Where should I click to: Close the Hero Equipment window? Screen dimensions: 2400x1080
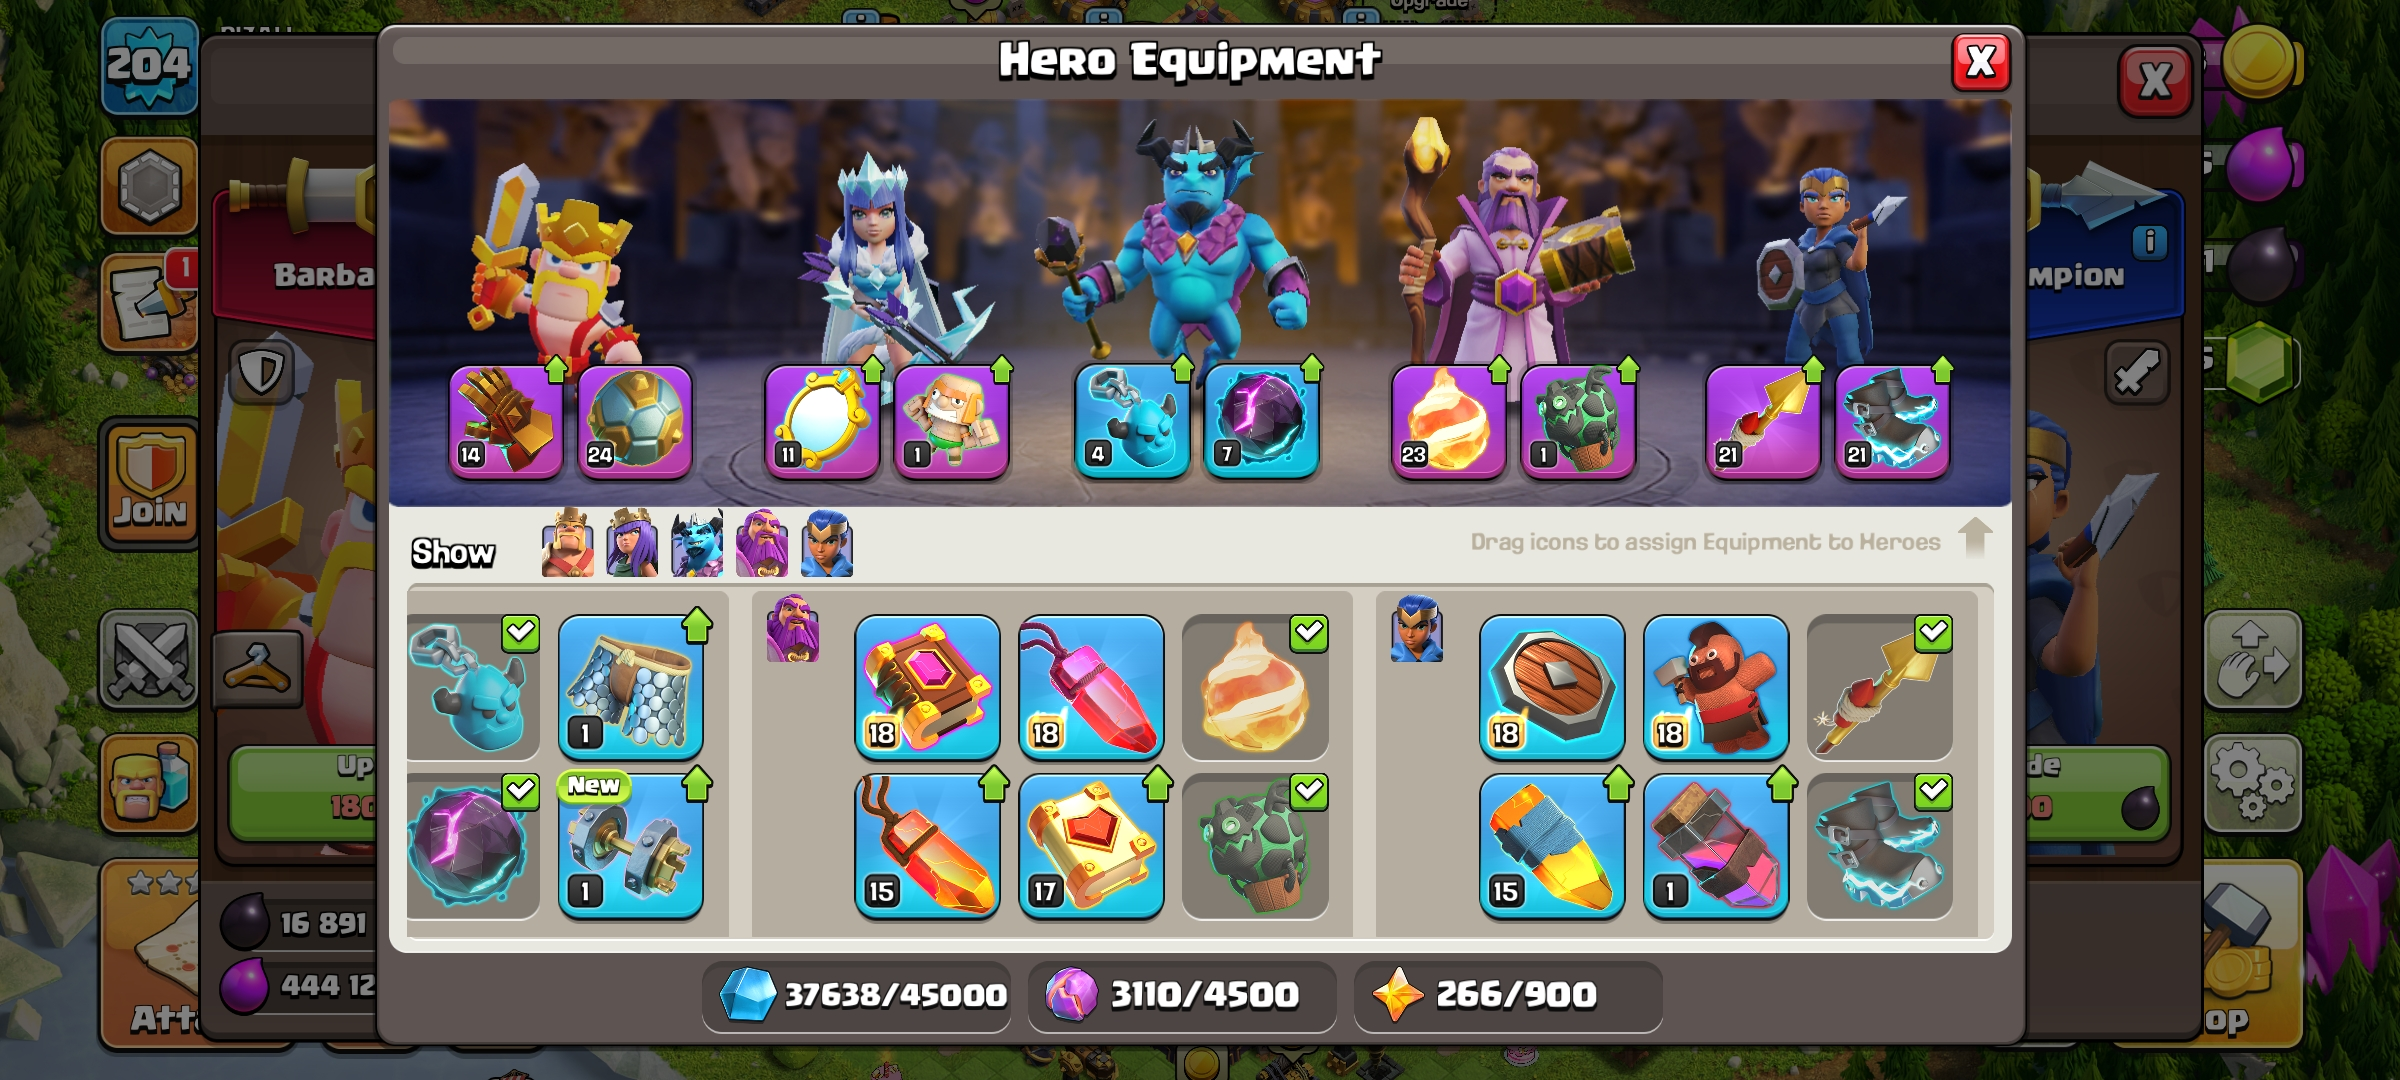1981,62
